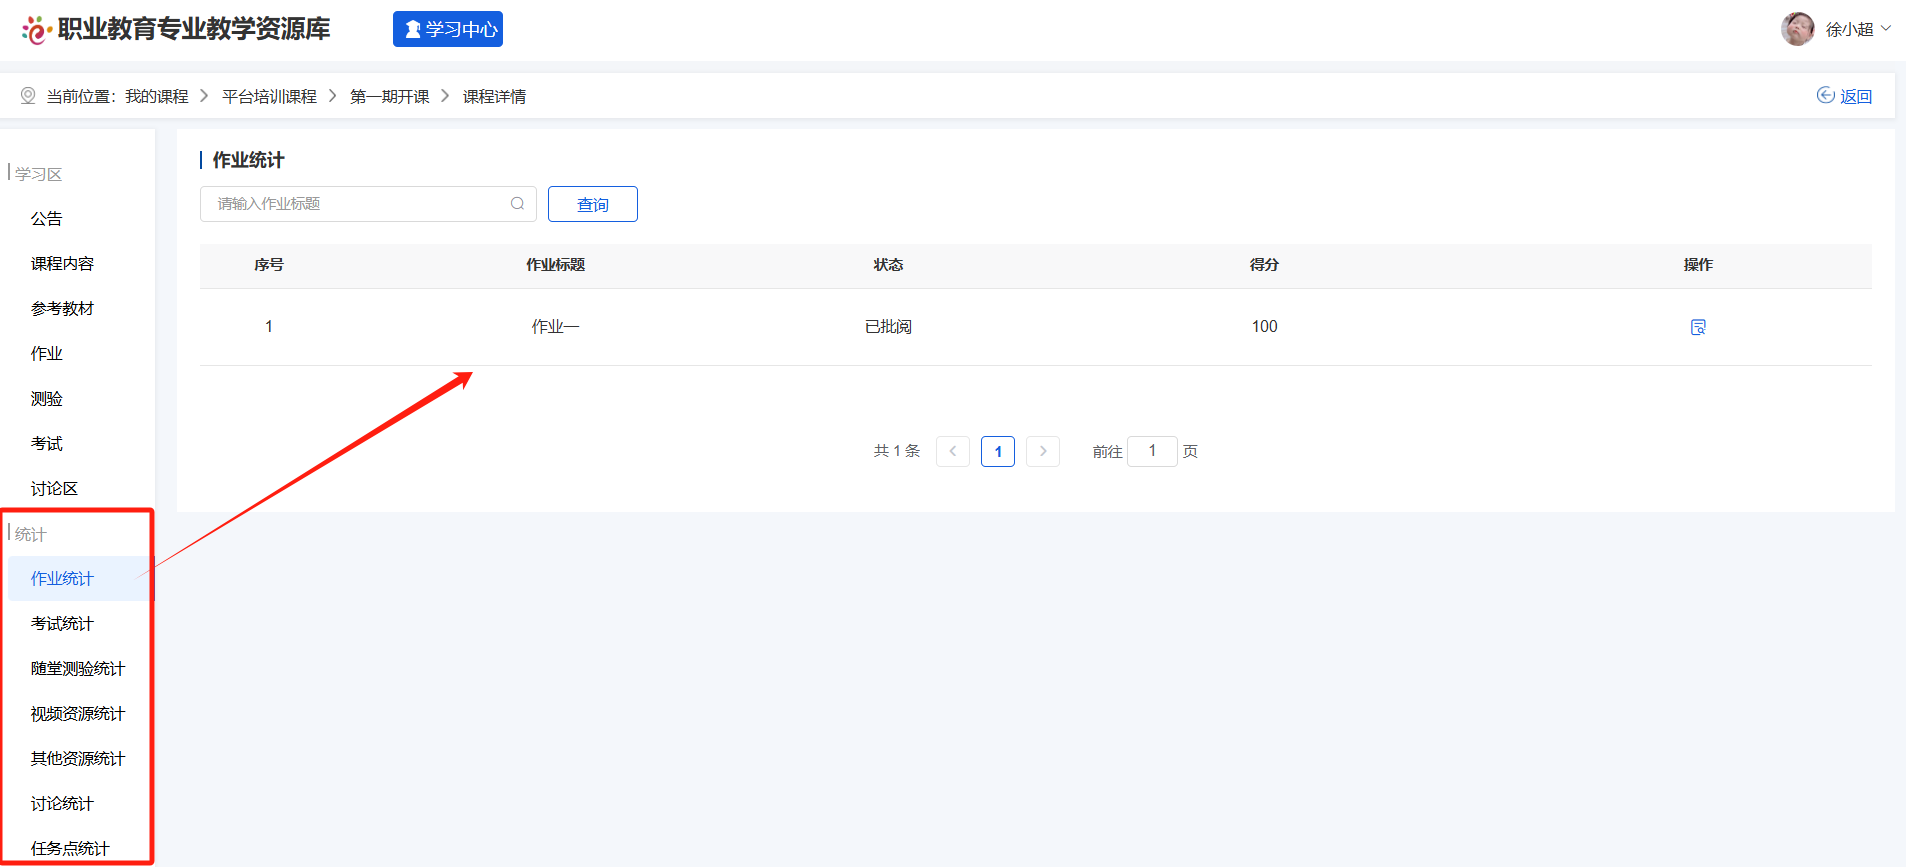The width and height of the screenshot is (1906, 867).
Task: Expand the 徐小超 user dropdown
Action: click(1886, 29)
